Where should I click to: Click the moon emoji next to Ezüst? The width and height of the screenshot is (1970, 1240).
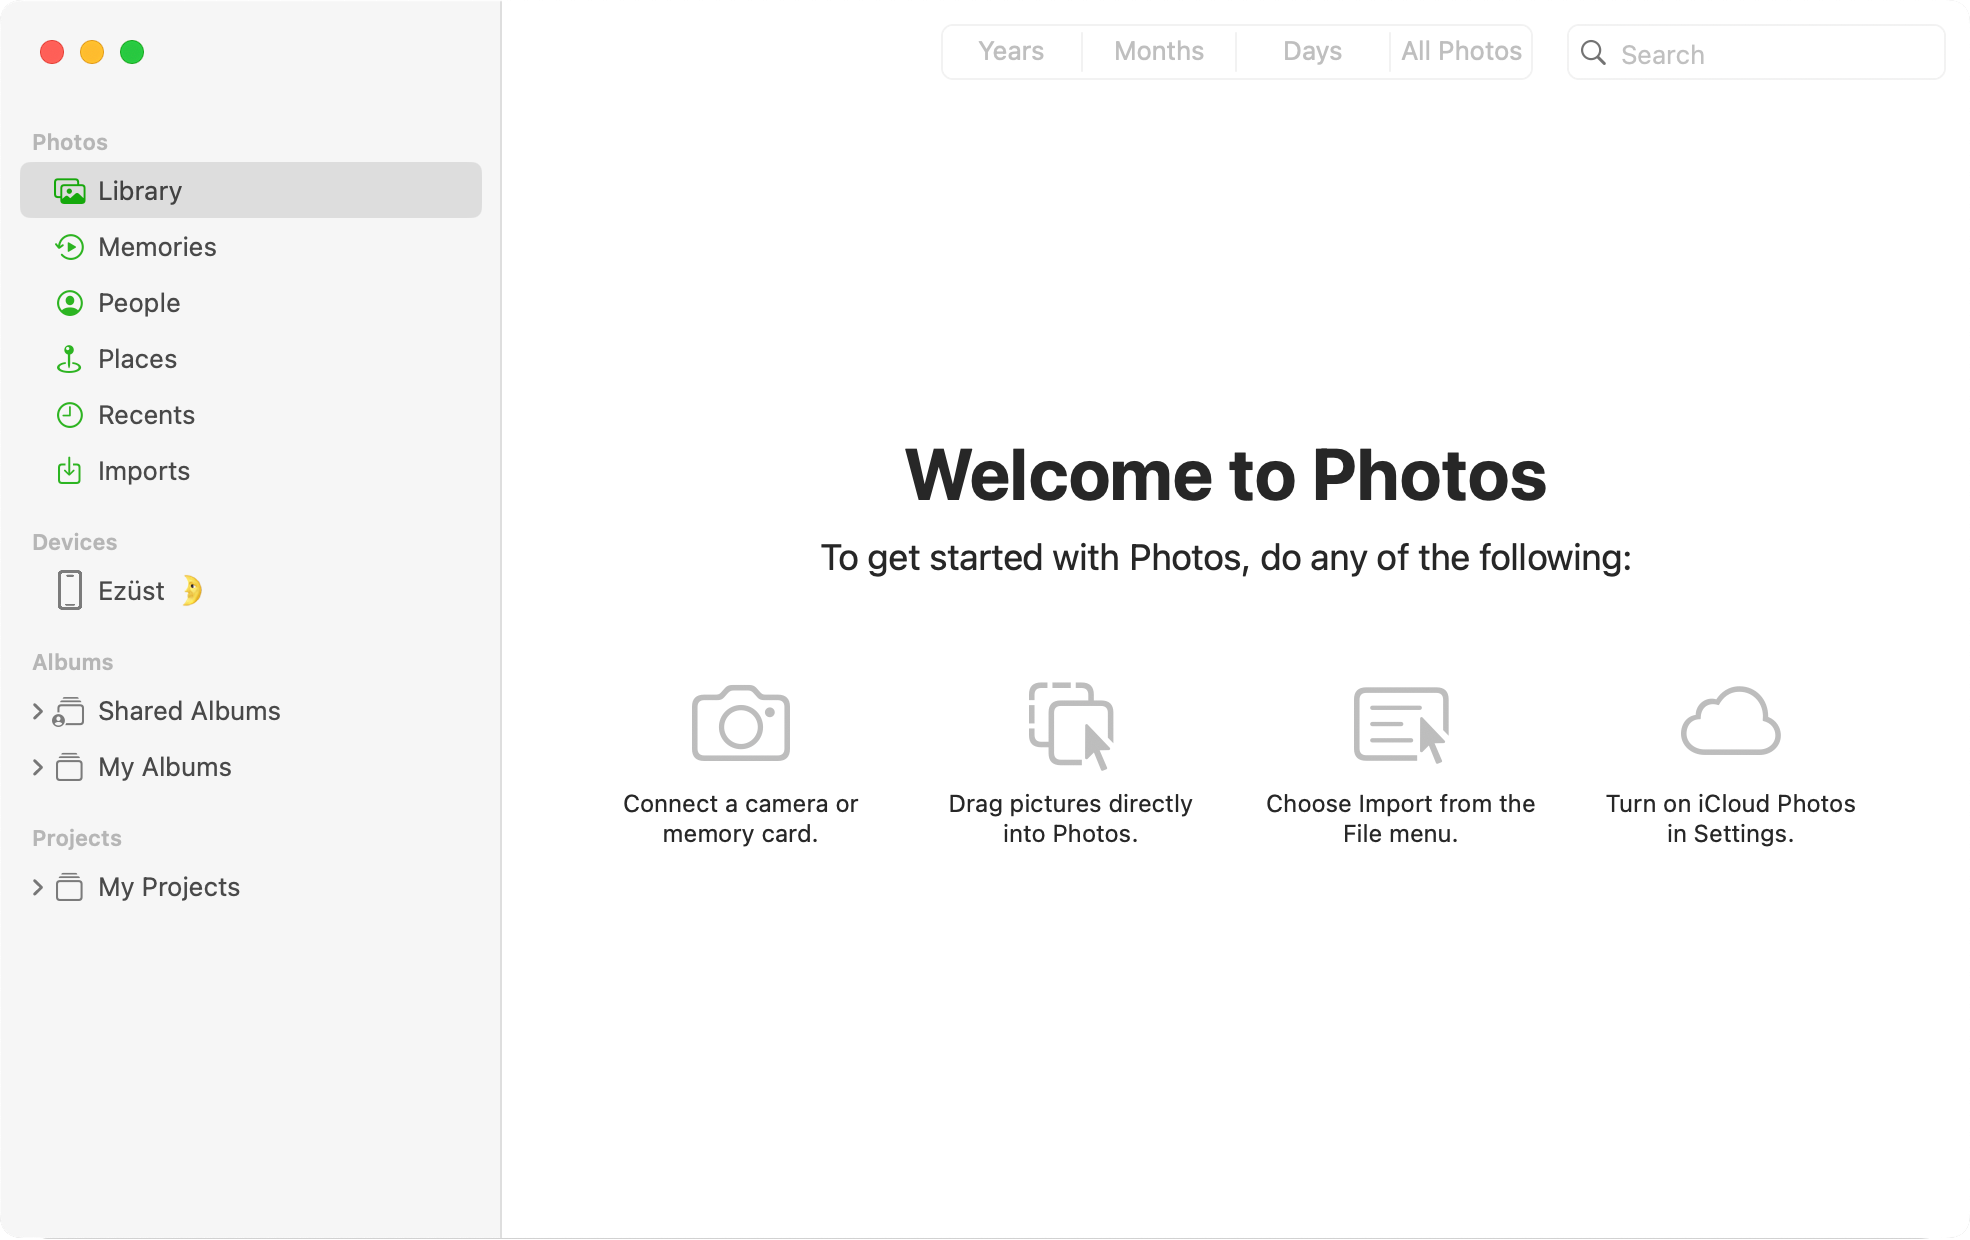click(x=192, y=591)
